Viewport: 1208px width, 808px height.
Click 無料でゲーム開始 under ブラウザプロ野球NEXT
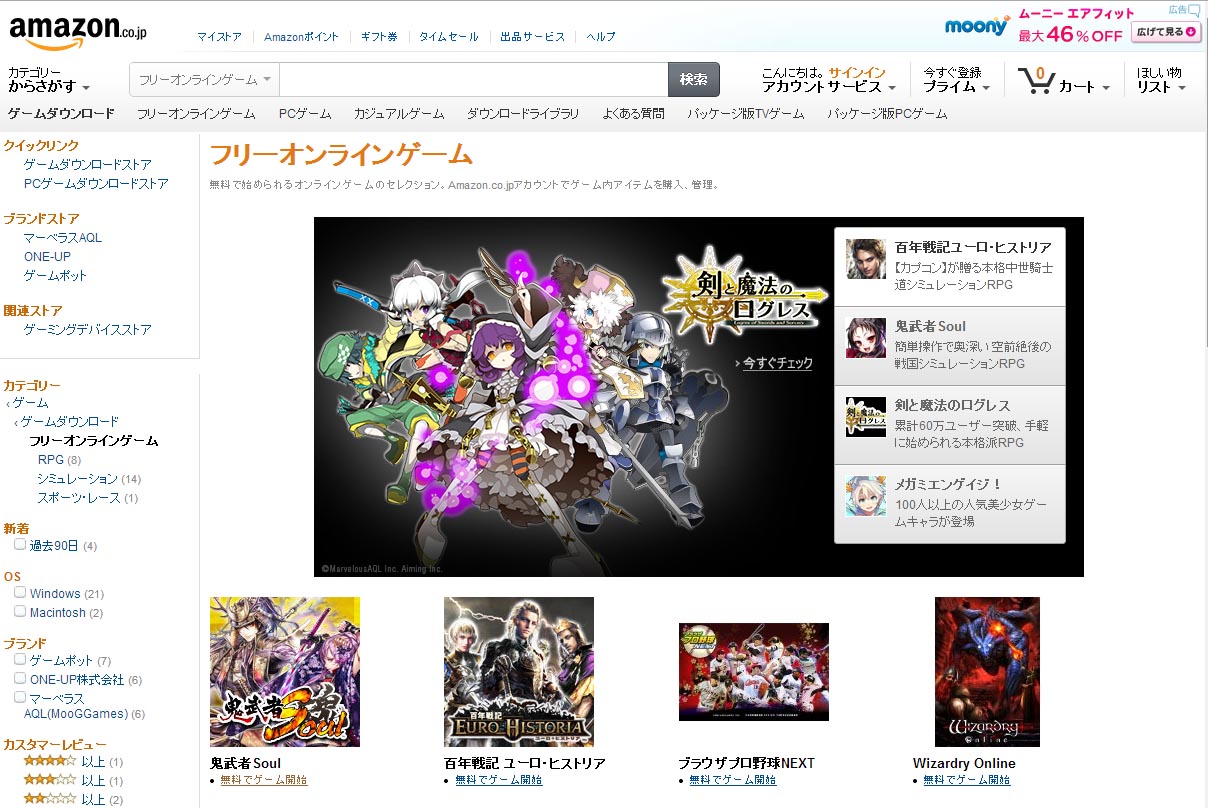click(x=732, y=780)
